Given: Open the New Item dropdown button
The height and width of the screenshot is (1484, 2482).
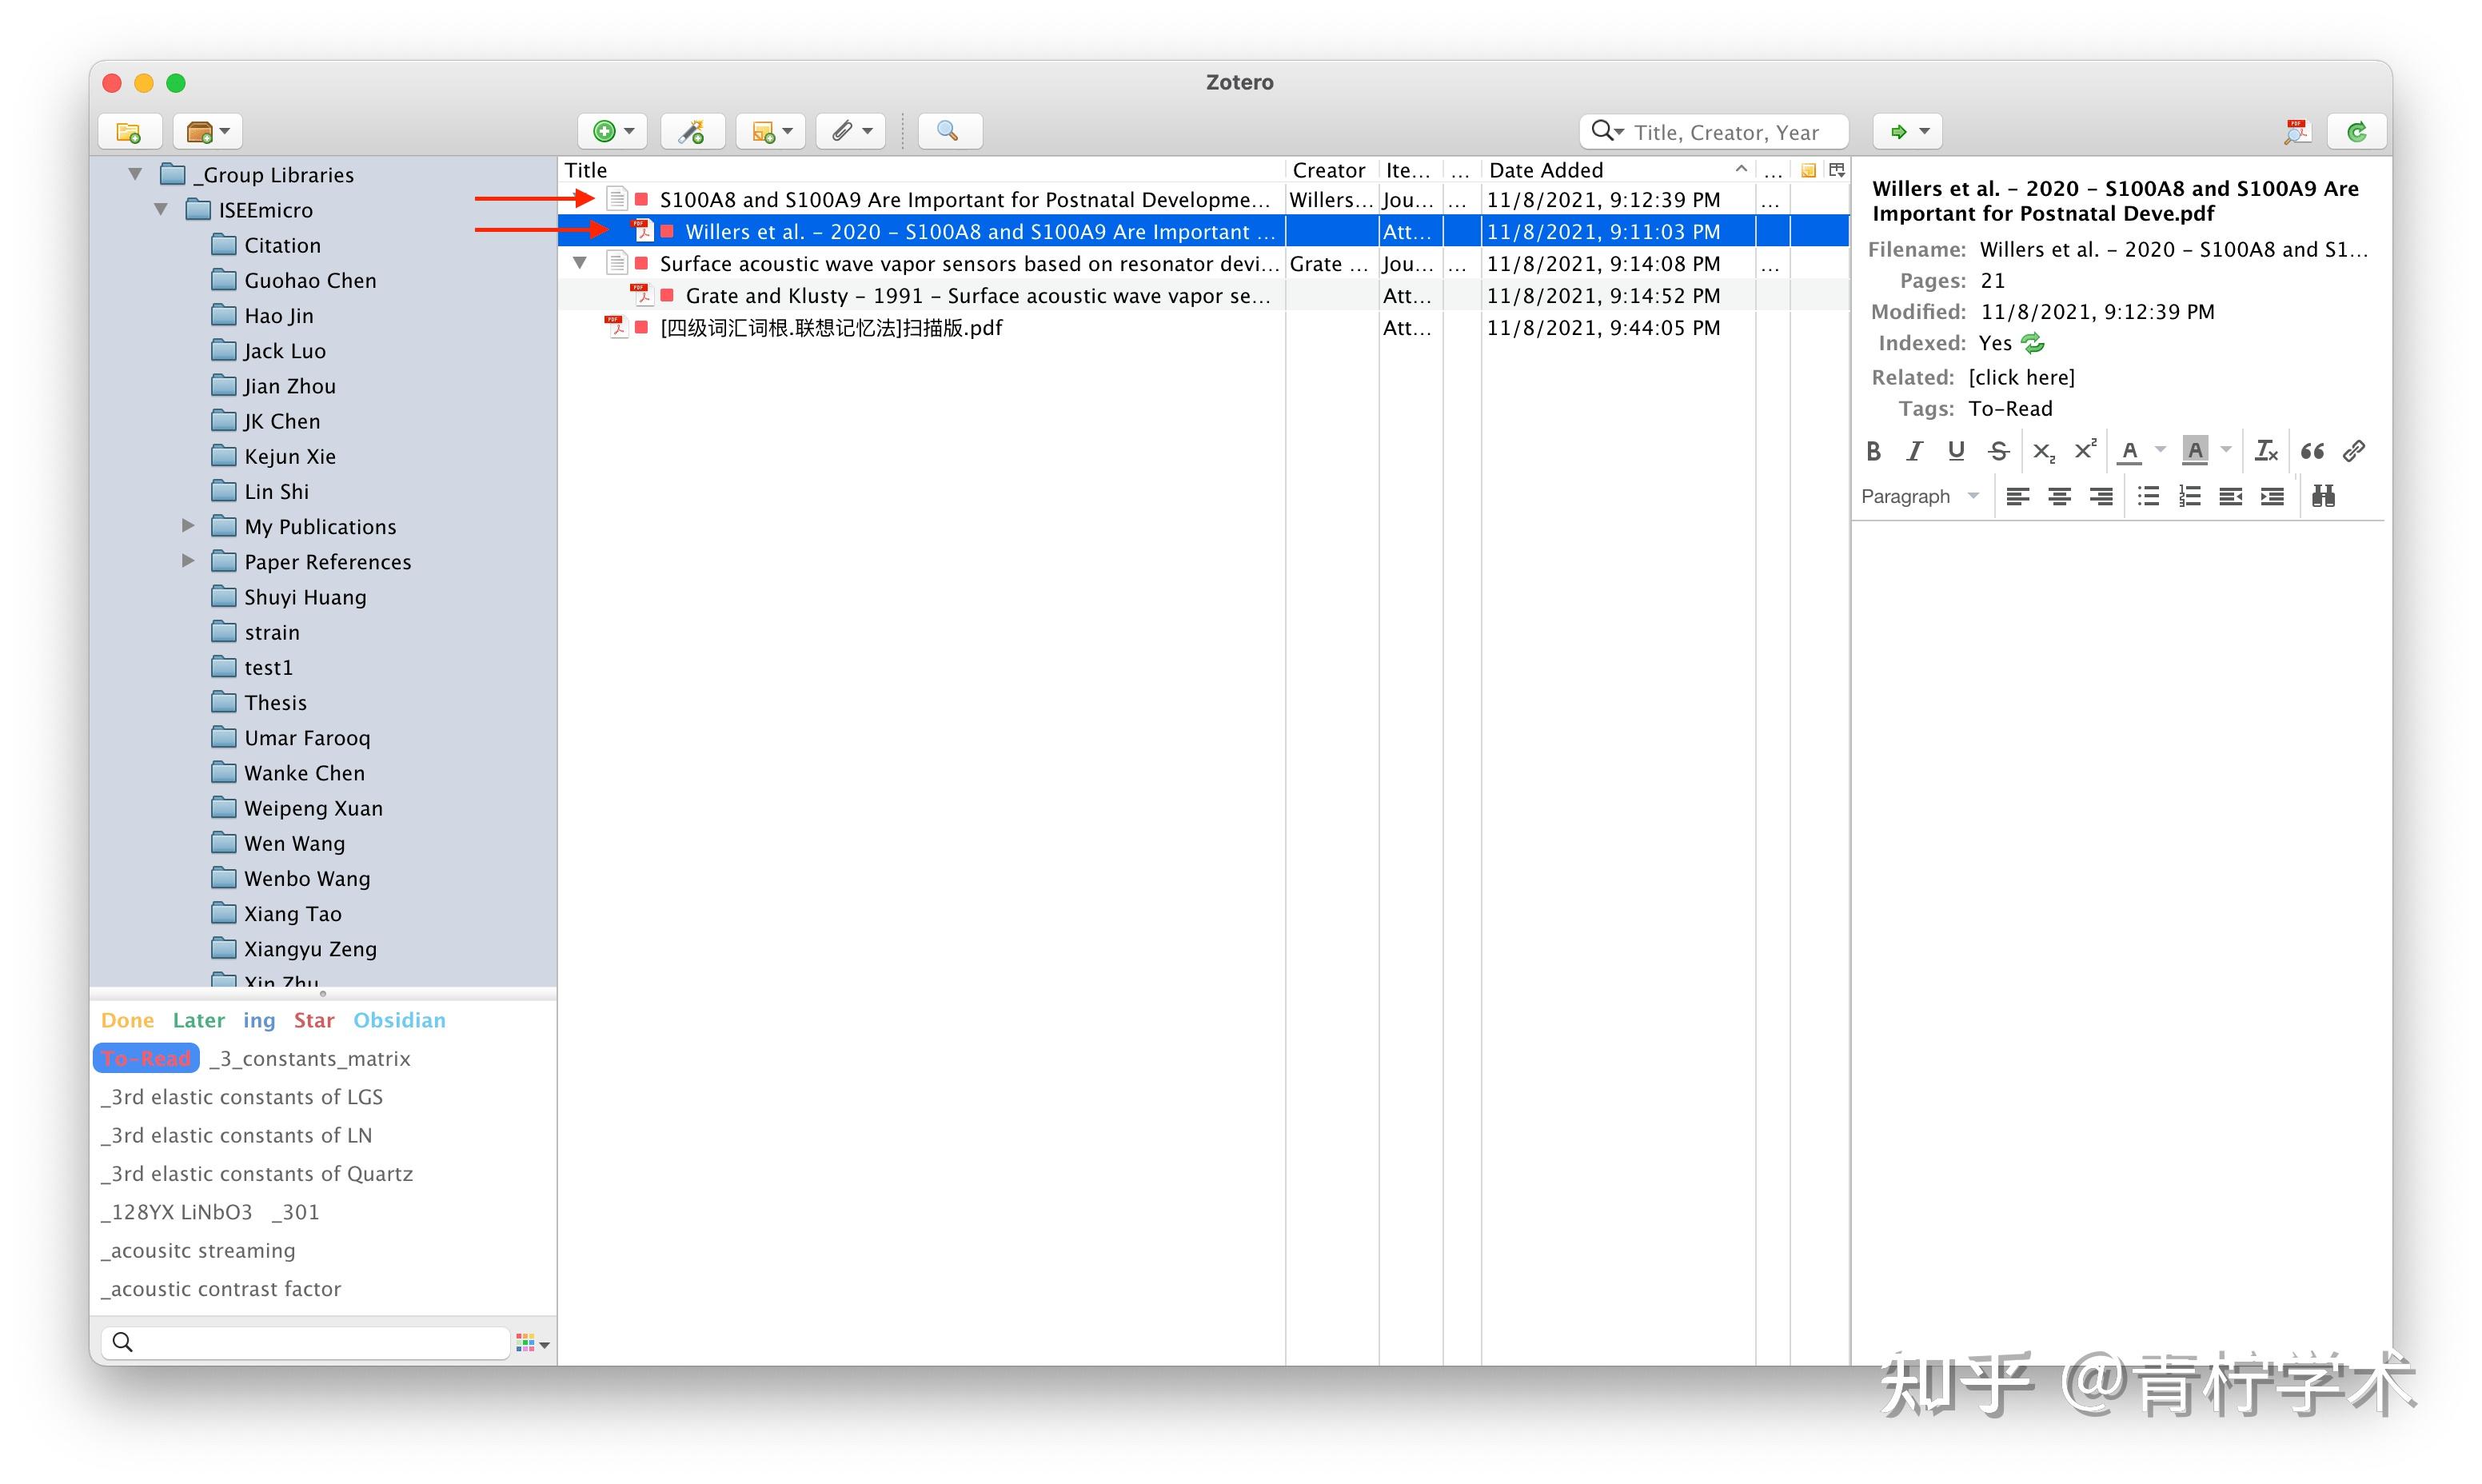Looking at the screenshot, I should [613, 132].
